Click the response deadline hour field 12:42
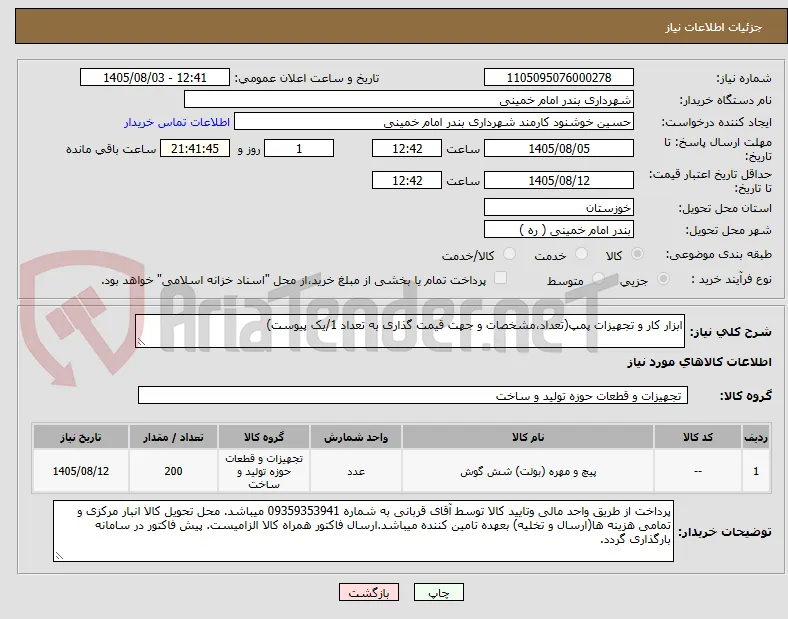This screenshot has height=619, width=788. click(x=407, y=149)
